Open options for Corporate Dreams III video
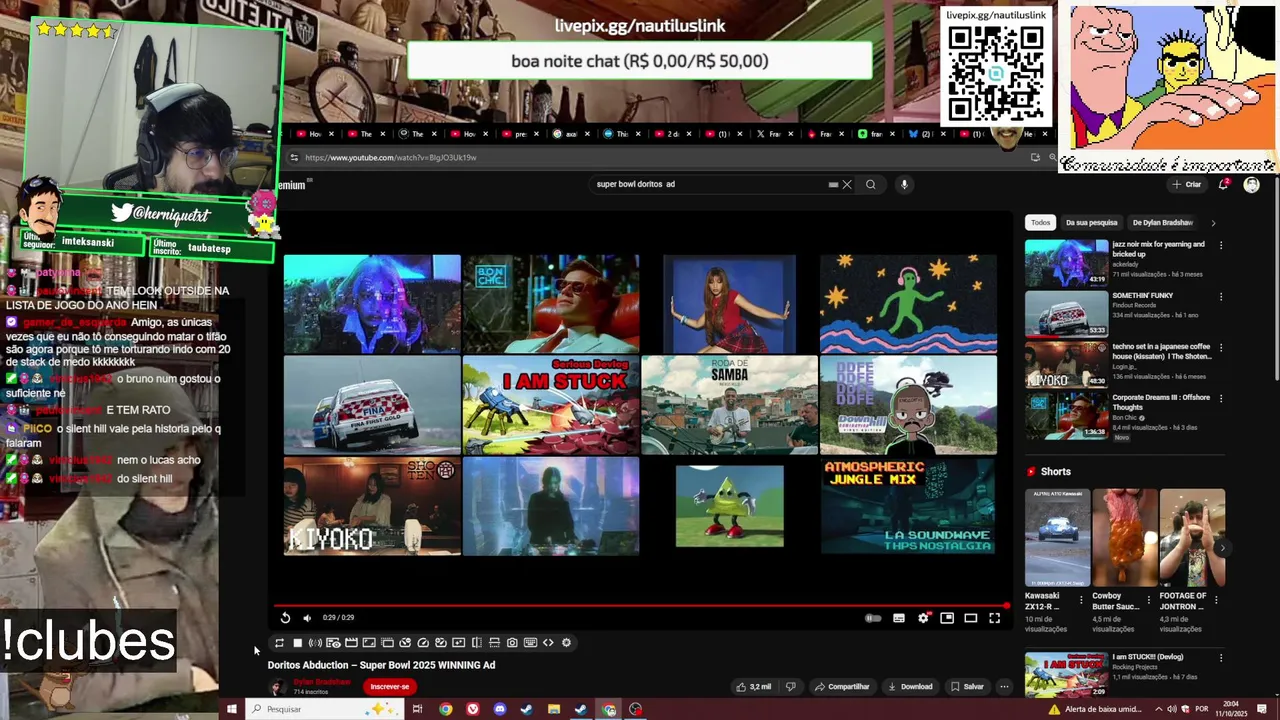Viewport: 1280px width, 720px height. 1220,399
